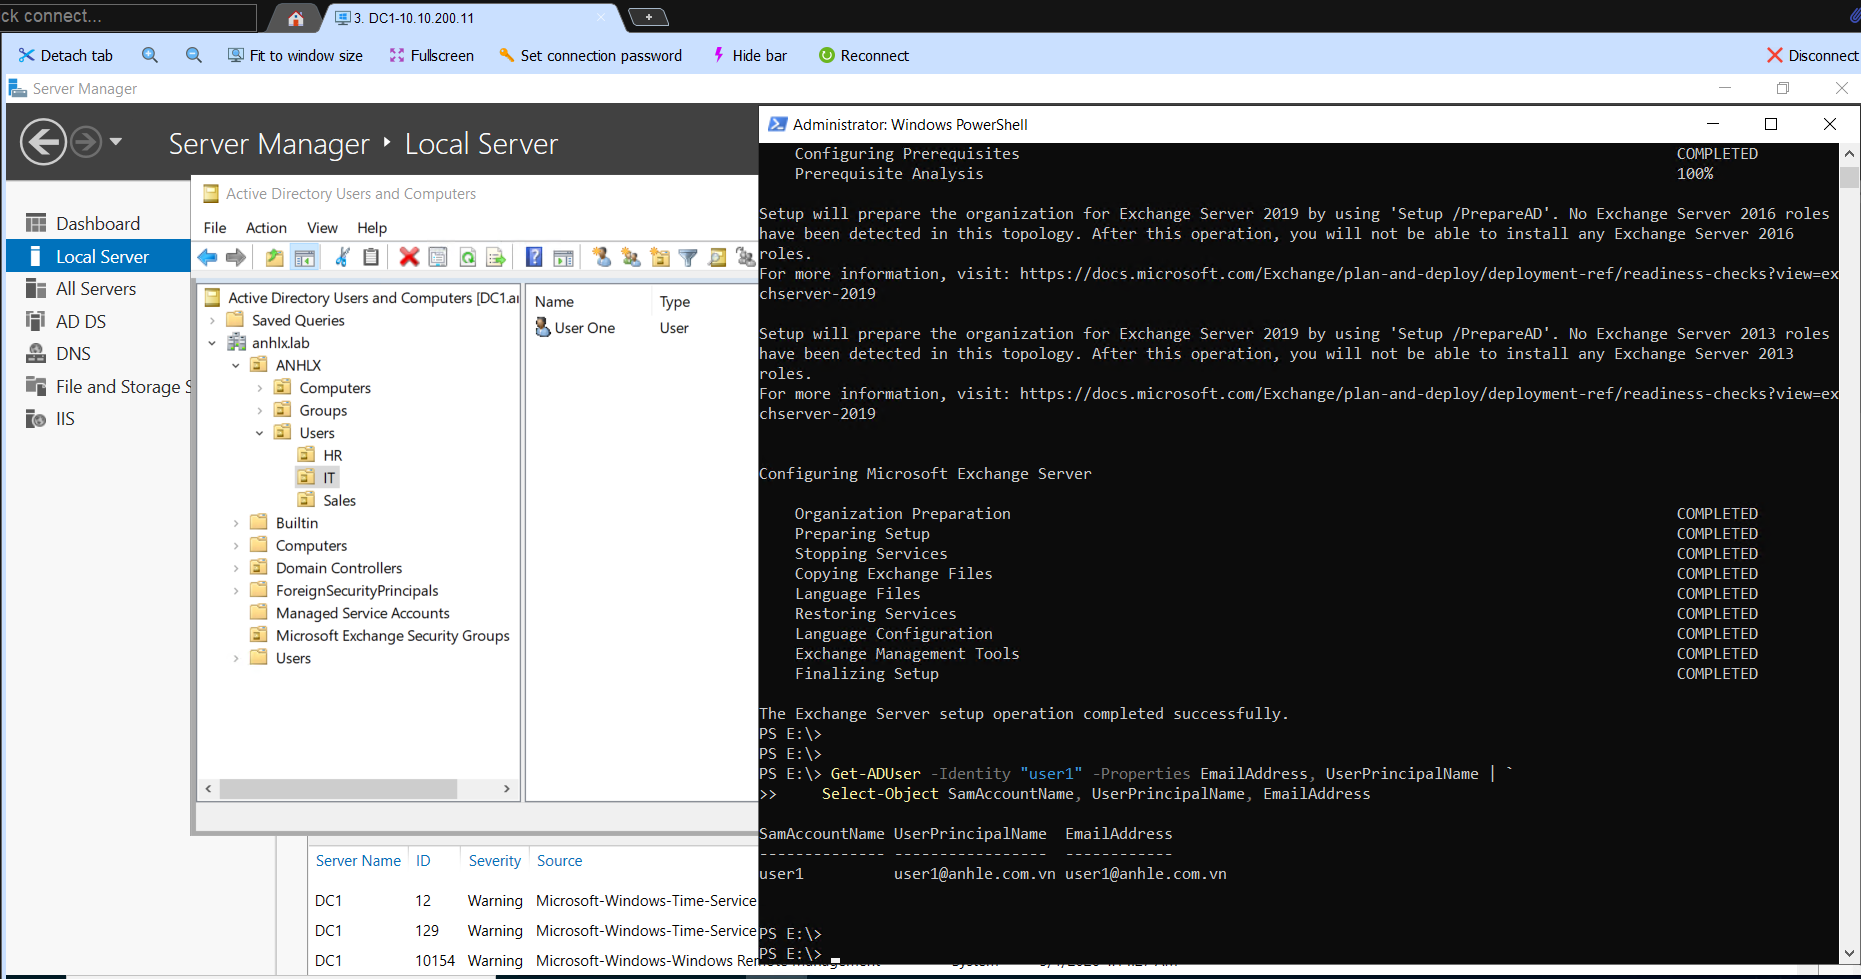Image resolution: width=1861 pixels, height=979 pixels.
Task: Expand Computers under ANHLX
Action: point(260,388)
